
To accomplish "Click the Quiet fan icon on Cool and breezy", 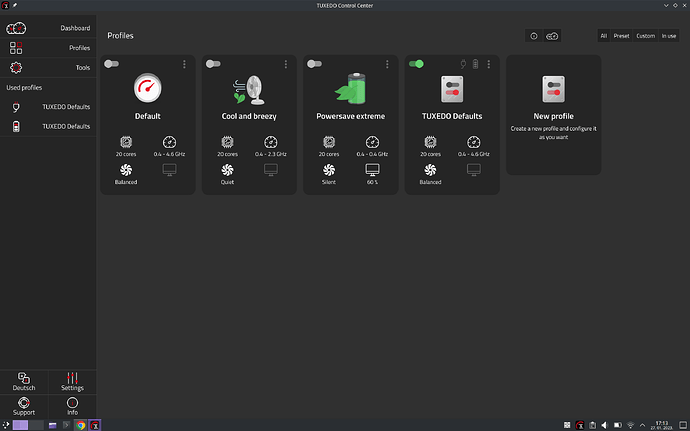I will [x=228, y=170].
